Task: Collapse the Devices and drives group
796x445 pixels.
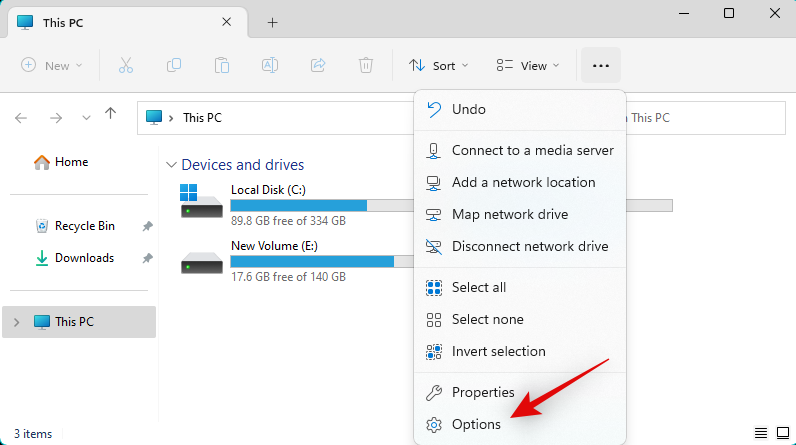Action: tap(172, 165)
